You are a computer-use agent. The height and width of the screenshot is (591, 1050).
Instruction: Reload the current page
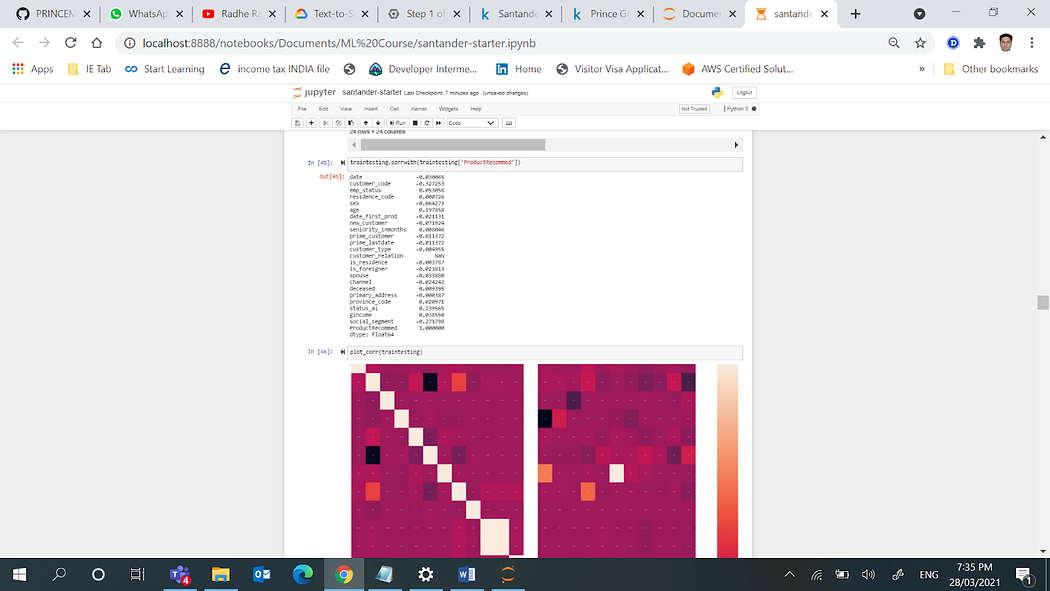tap(70, 43)
